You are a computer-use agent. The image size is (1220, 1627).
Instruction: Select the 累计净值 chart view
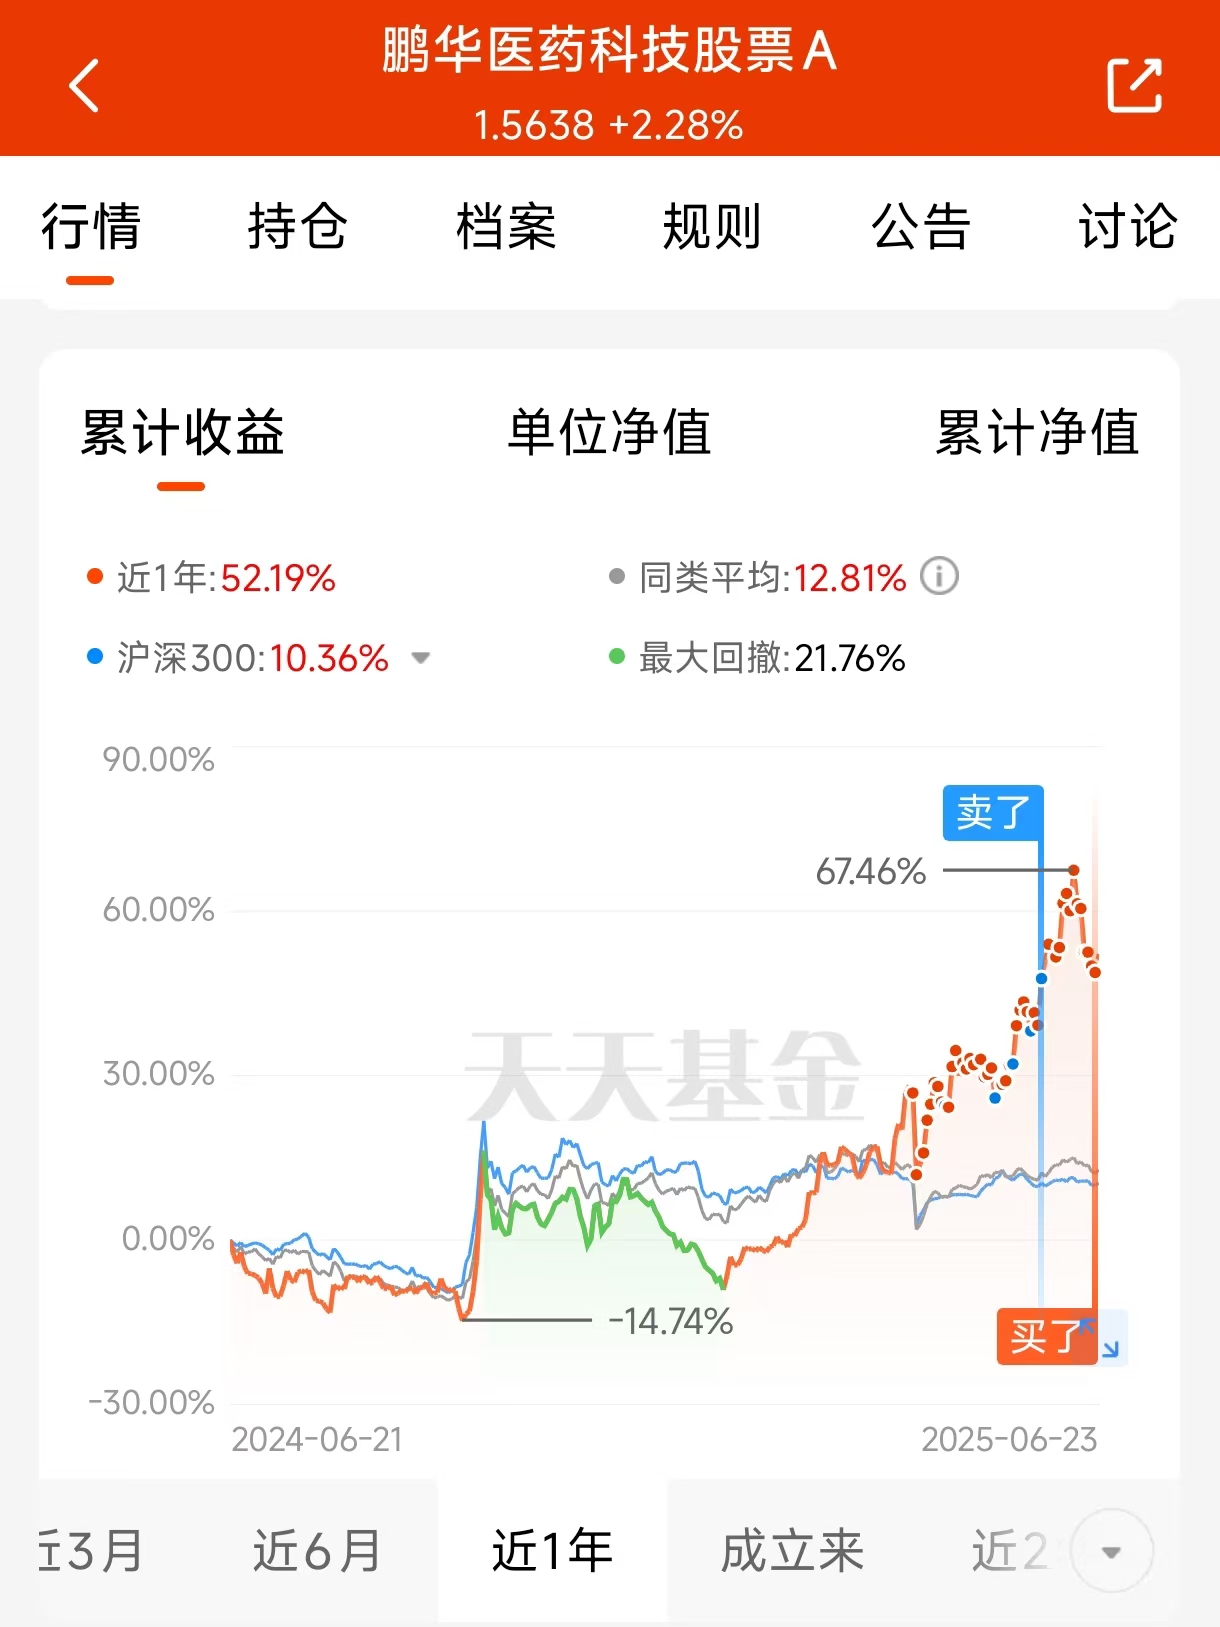pos(1037,433)
